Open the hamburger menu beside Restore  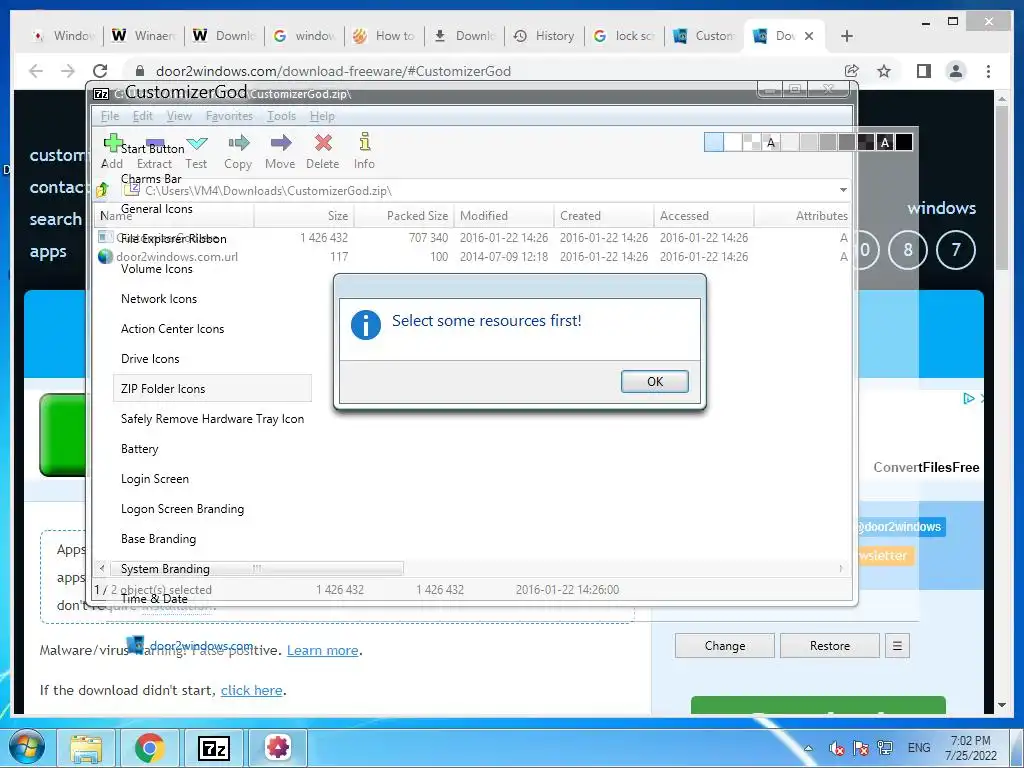[x=897, y=646]
